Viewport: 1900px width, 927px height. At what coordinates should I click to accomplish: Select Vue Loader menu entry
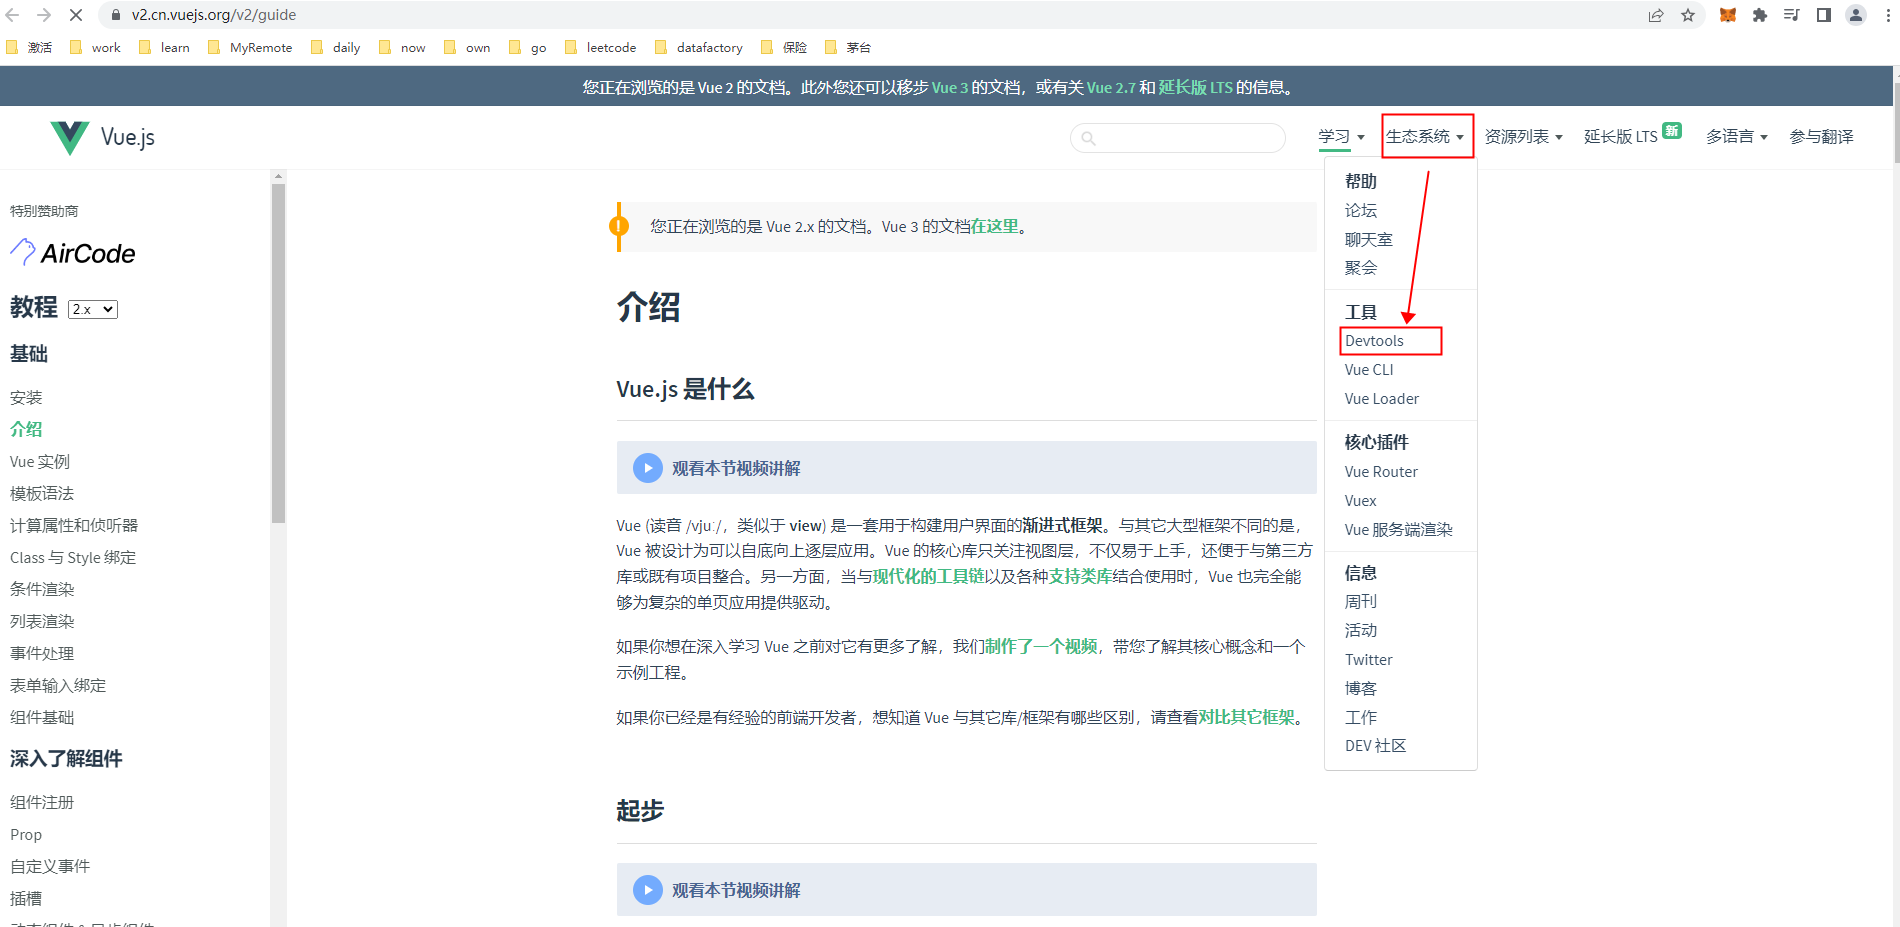1382,399
